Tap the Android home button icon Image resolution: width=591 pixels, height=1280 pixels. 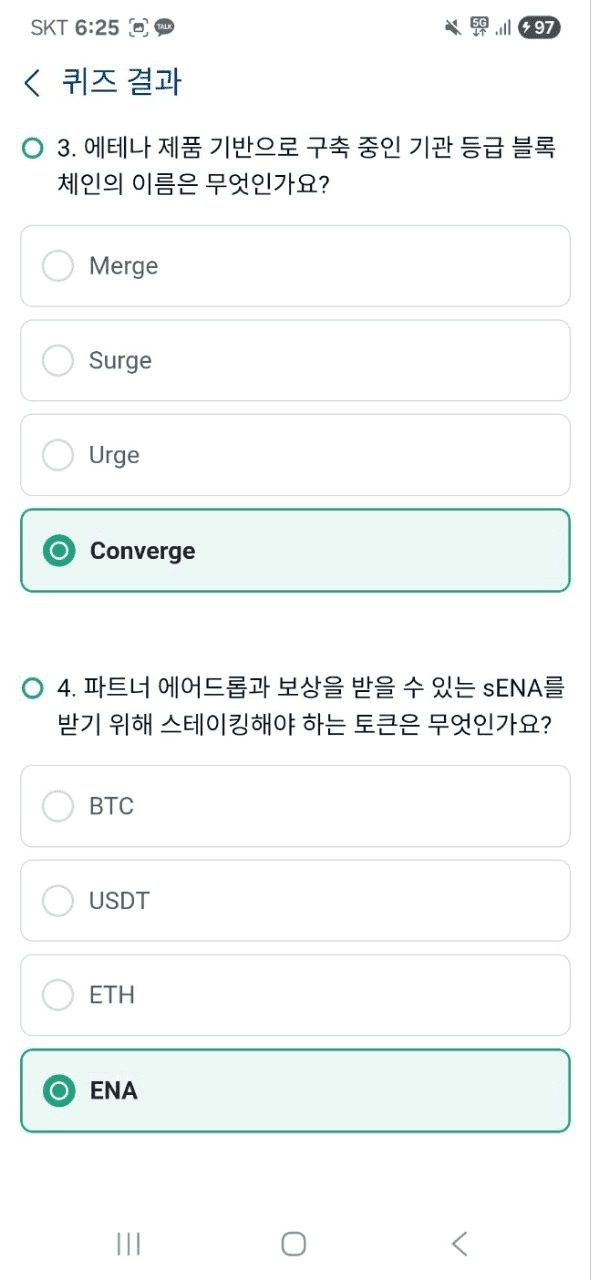[x=293, y=1243]
